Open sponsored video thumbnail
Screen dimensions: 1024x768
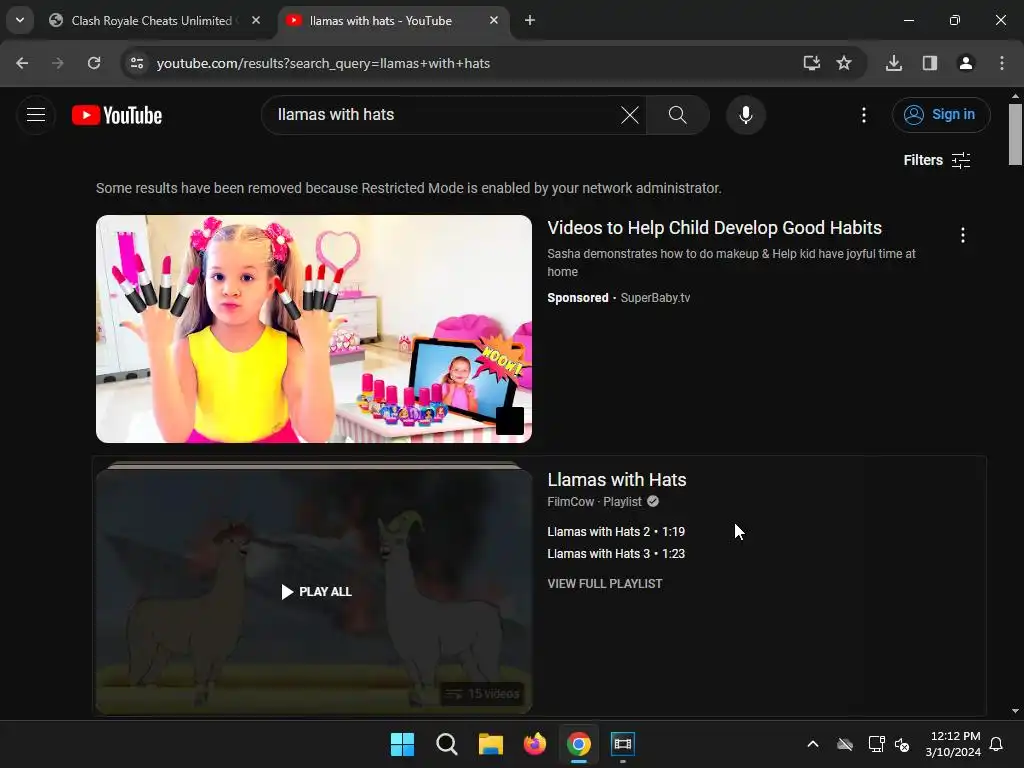point(314,329)
